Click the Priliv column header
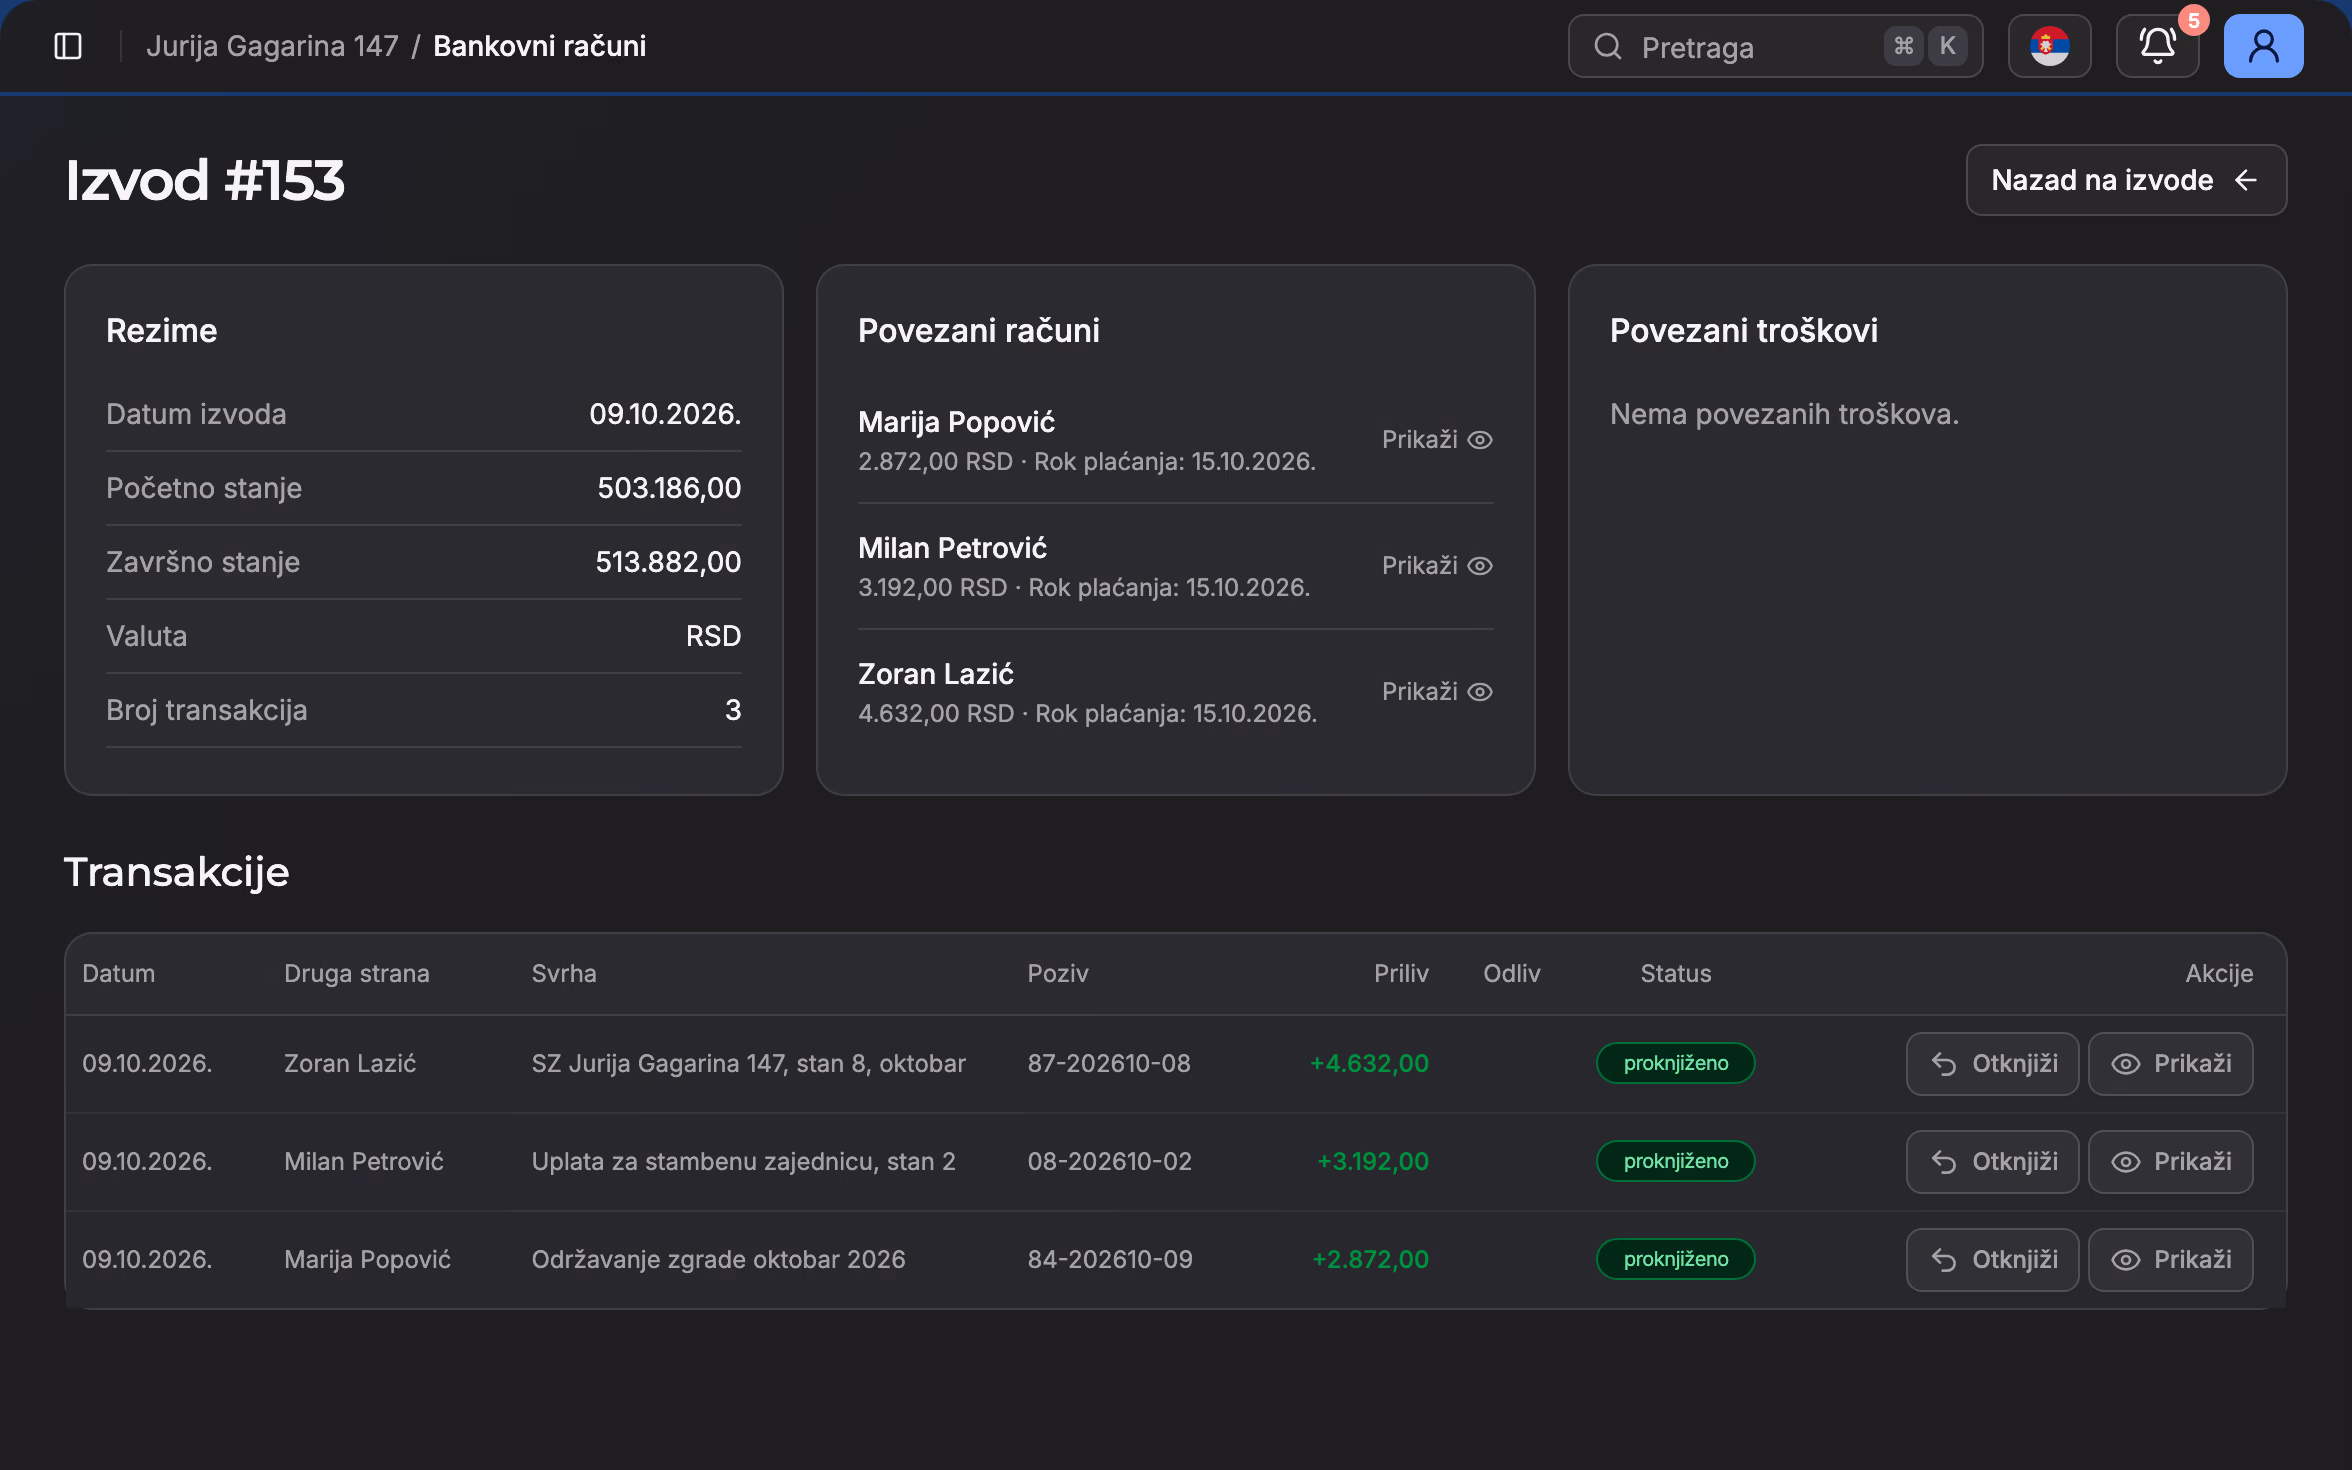 pos(1400,974)
